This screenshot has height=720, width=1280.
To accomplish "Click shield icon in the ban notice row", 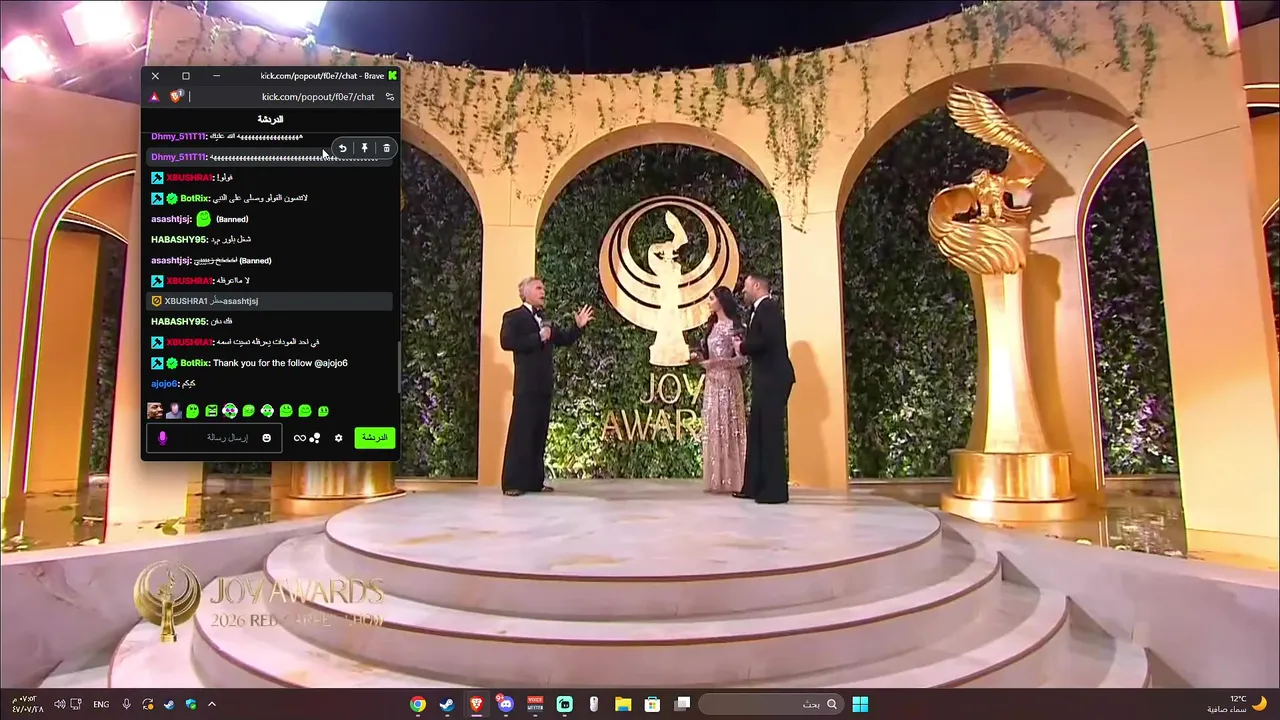I will point(156,301).
